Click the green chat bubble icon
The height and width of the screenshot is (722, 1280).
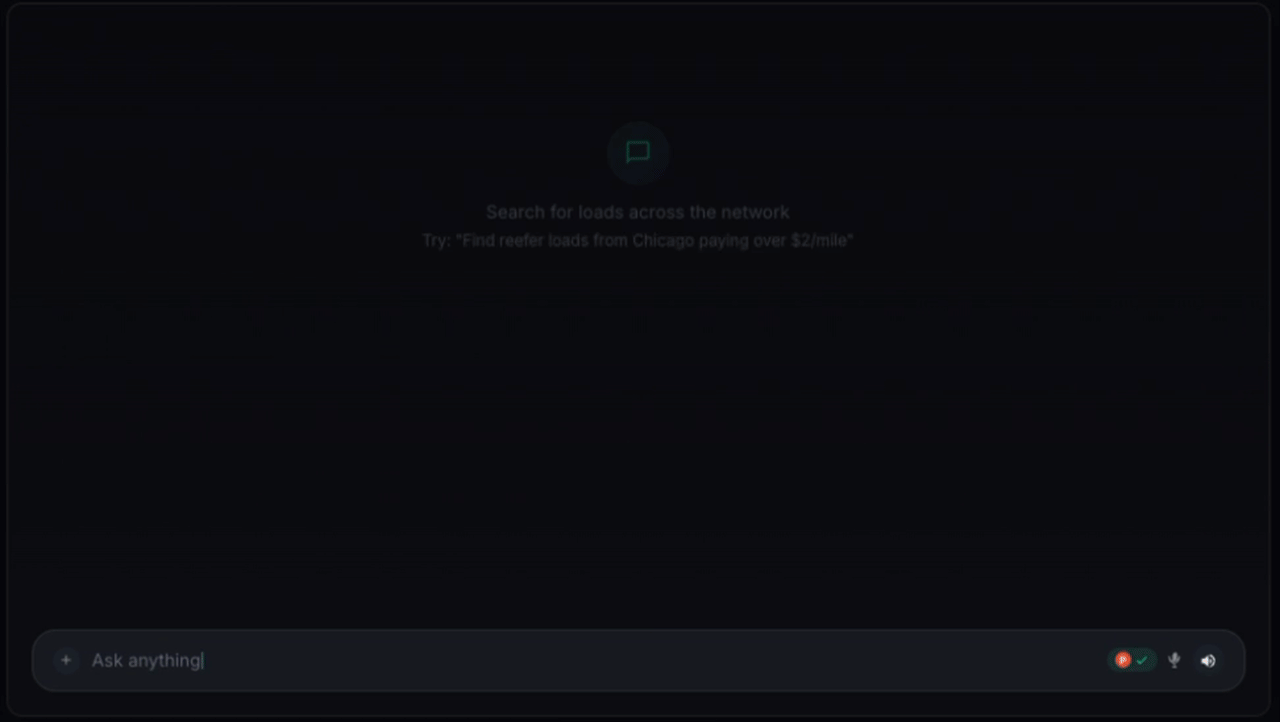point(638,152)
